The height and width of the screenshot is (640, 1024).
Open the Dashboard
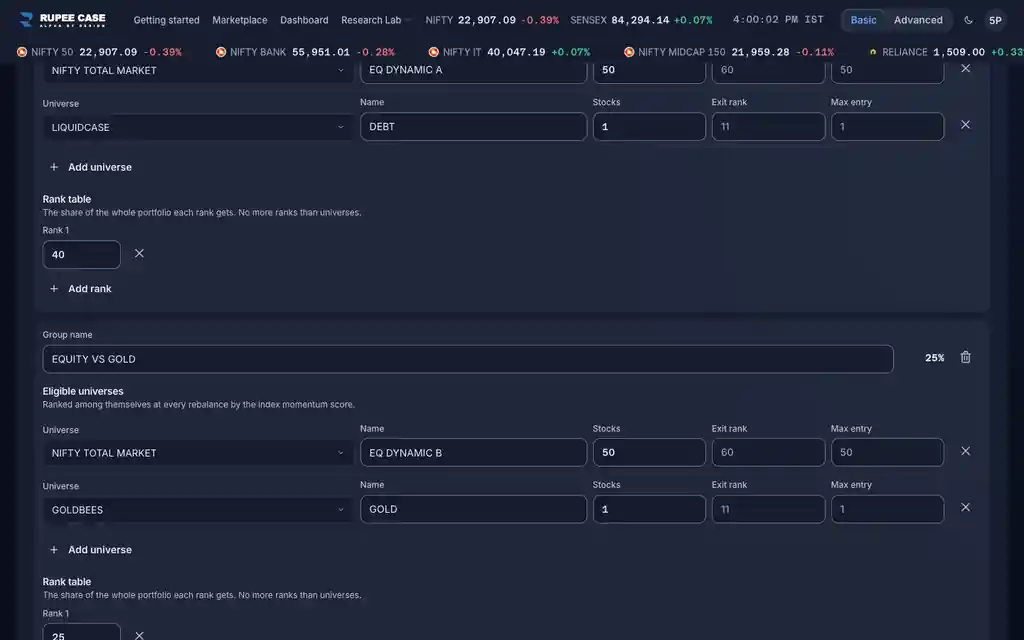tap(304, 20)
